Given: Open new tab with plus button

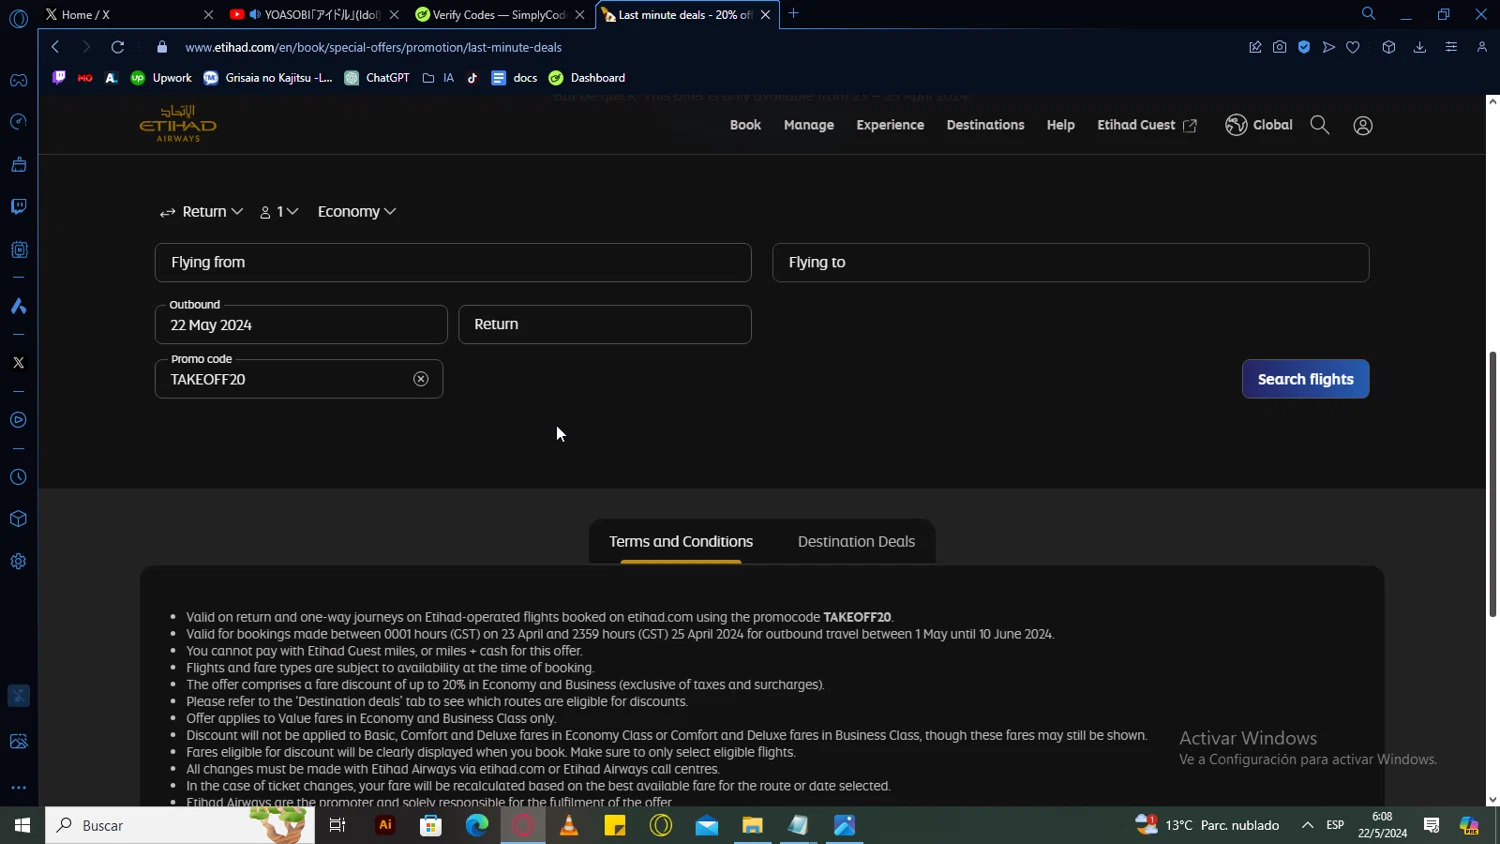Looking at the screenshot, I should pos(793,13).
